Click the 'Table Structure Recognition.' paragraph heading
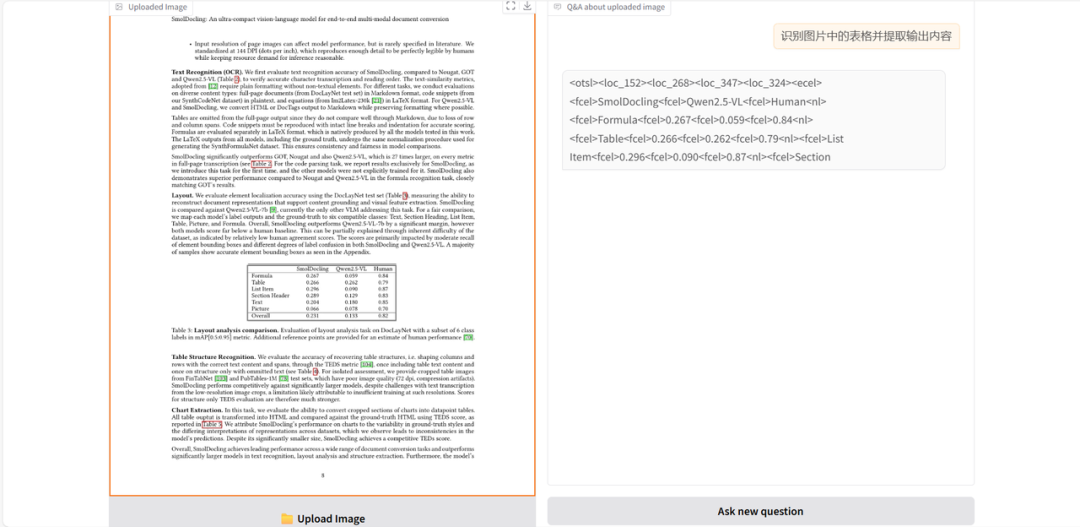 pos(214,358)
